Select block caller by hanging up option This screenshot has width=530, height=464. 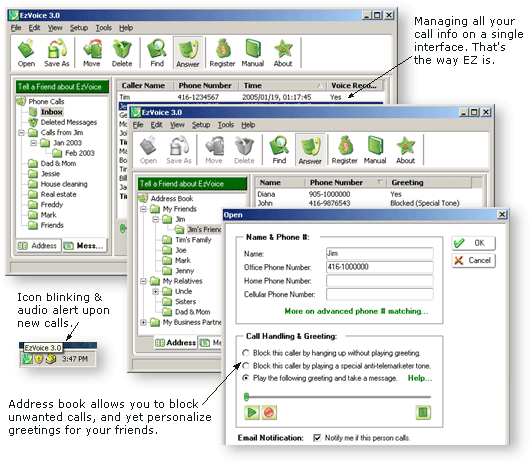click(x=246, y=353)
